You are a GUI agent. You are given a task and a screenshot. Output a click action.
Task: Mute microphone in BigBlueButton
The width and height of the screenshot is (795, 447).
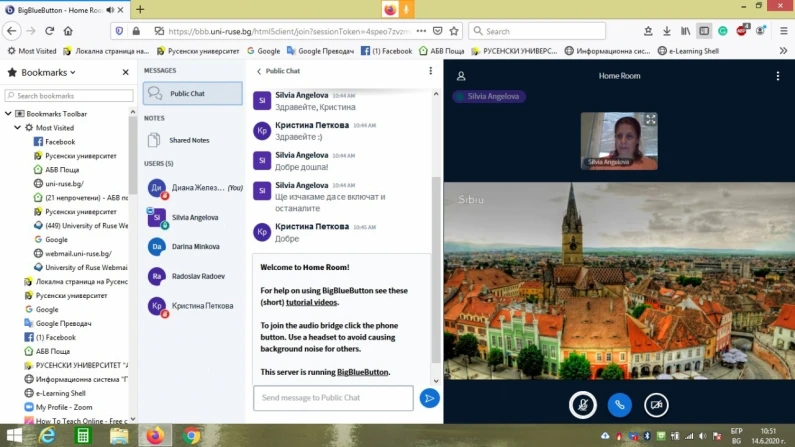(x=583, y=405)
